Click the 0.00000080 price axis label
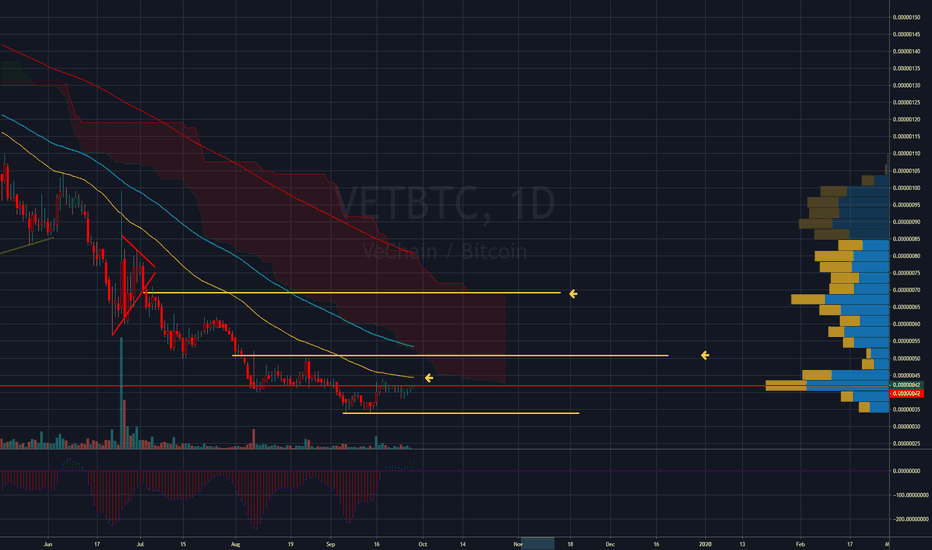Image resolution: width=932 pixels, height=550 pixels. coord(906,256)
